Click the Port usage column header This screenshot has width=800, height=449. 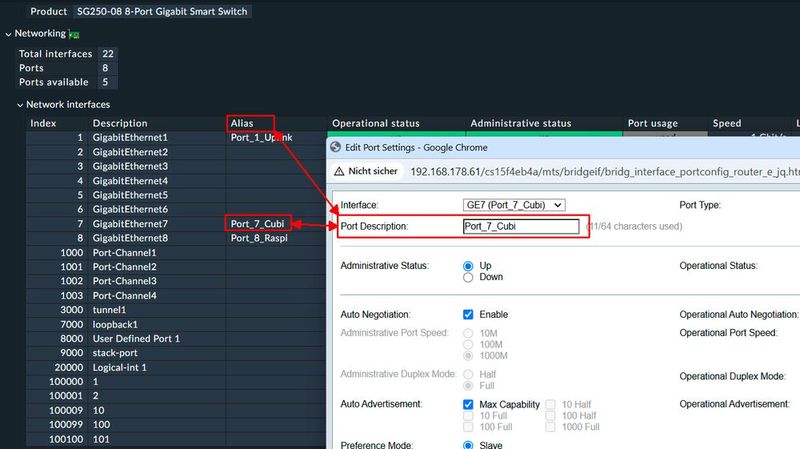(x=653, y=123)
